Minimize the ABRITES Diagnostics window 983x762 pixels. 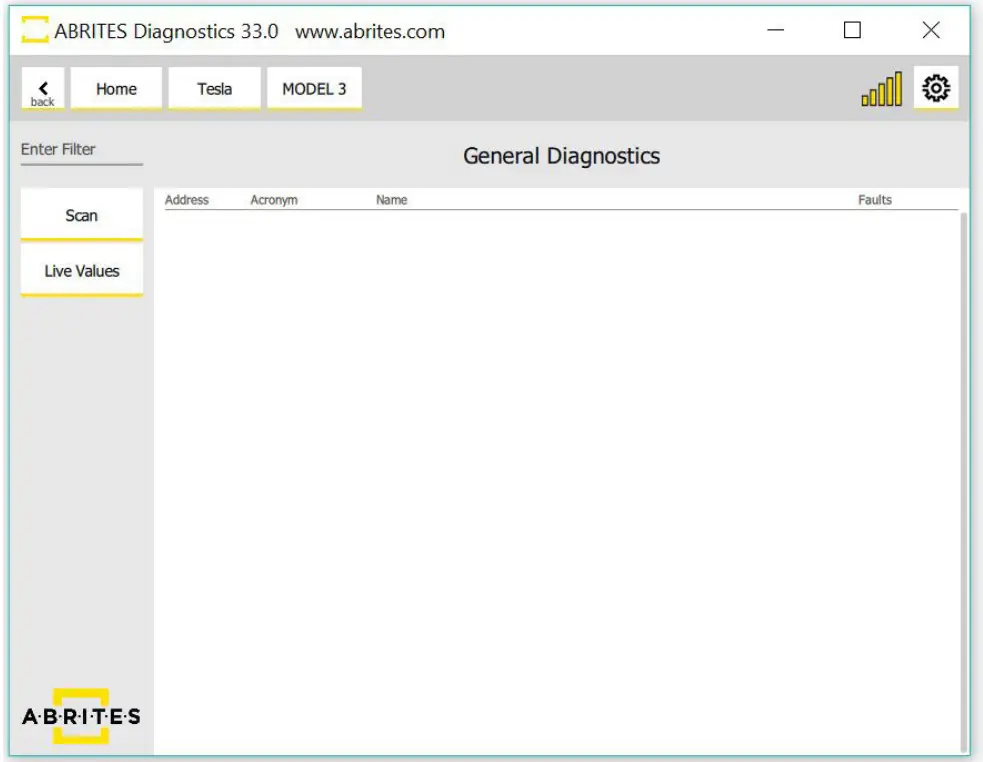pos(773,31)
